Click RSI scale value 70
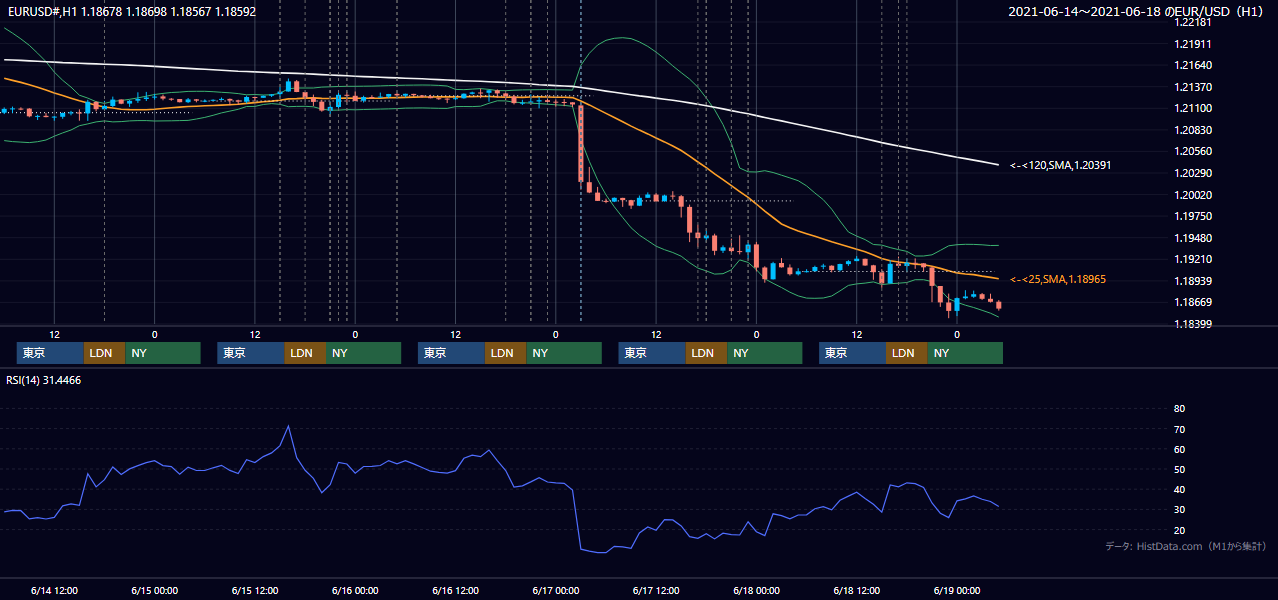The image size is (1278, 600). pos(1179,429)
